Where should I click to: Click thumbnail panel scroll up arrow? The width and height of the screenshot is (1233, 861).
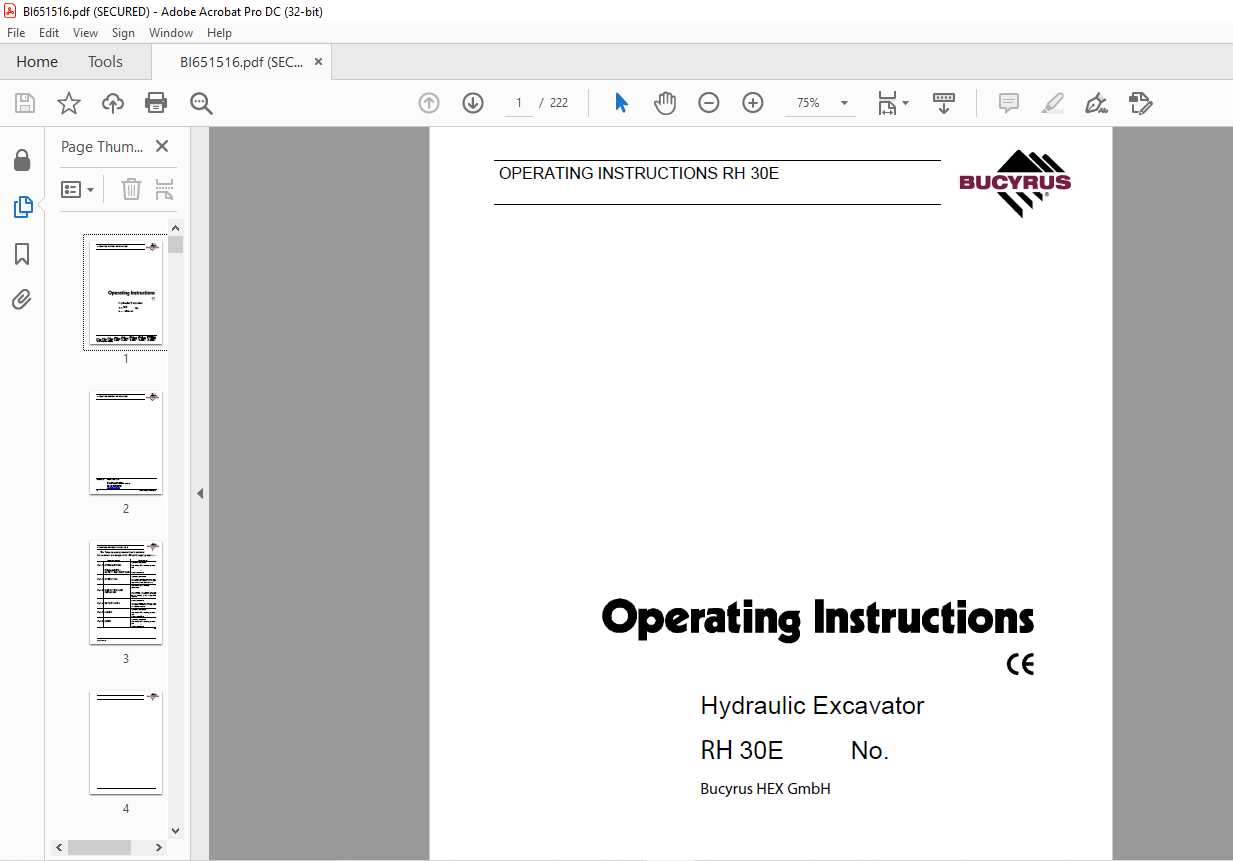coord(176,228)
